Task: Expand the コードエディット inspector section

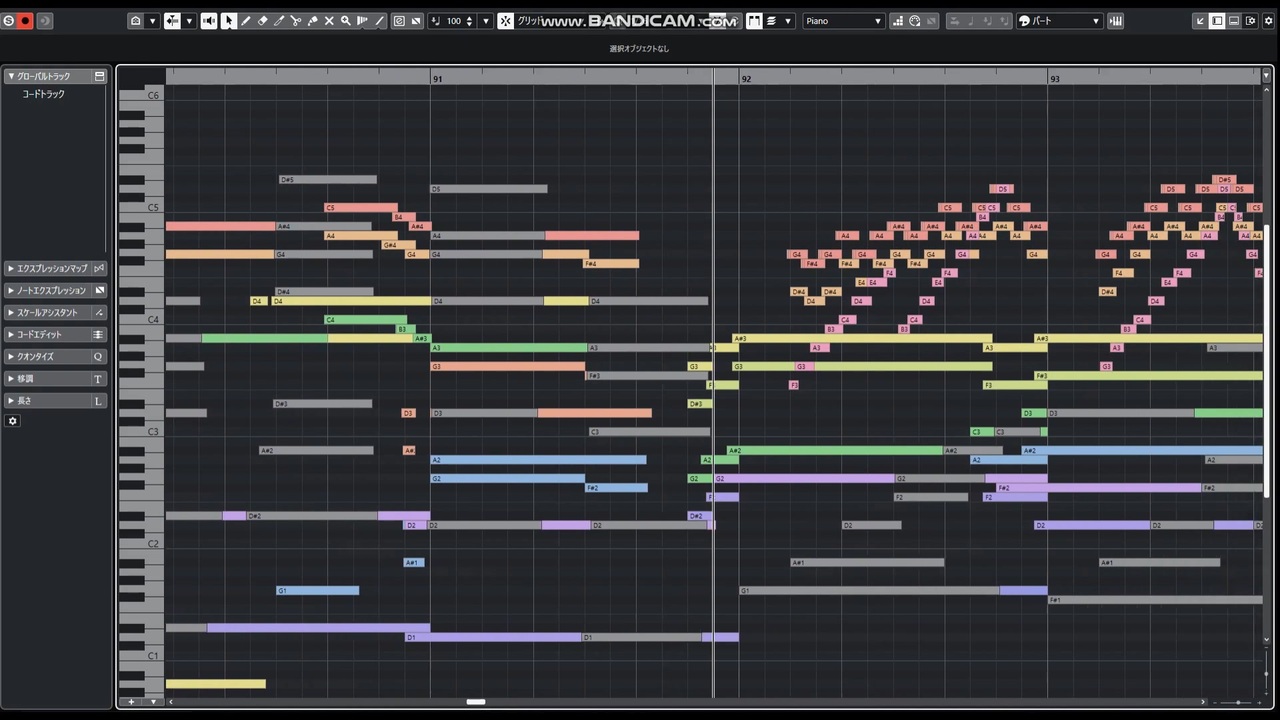Action: click(55, 334)
